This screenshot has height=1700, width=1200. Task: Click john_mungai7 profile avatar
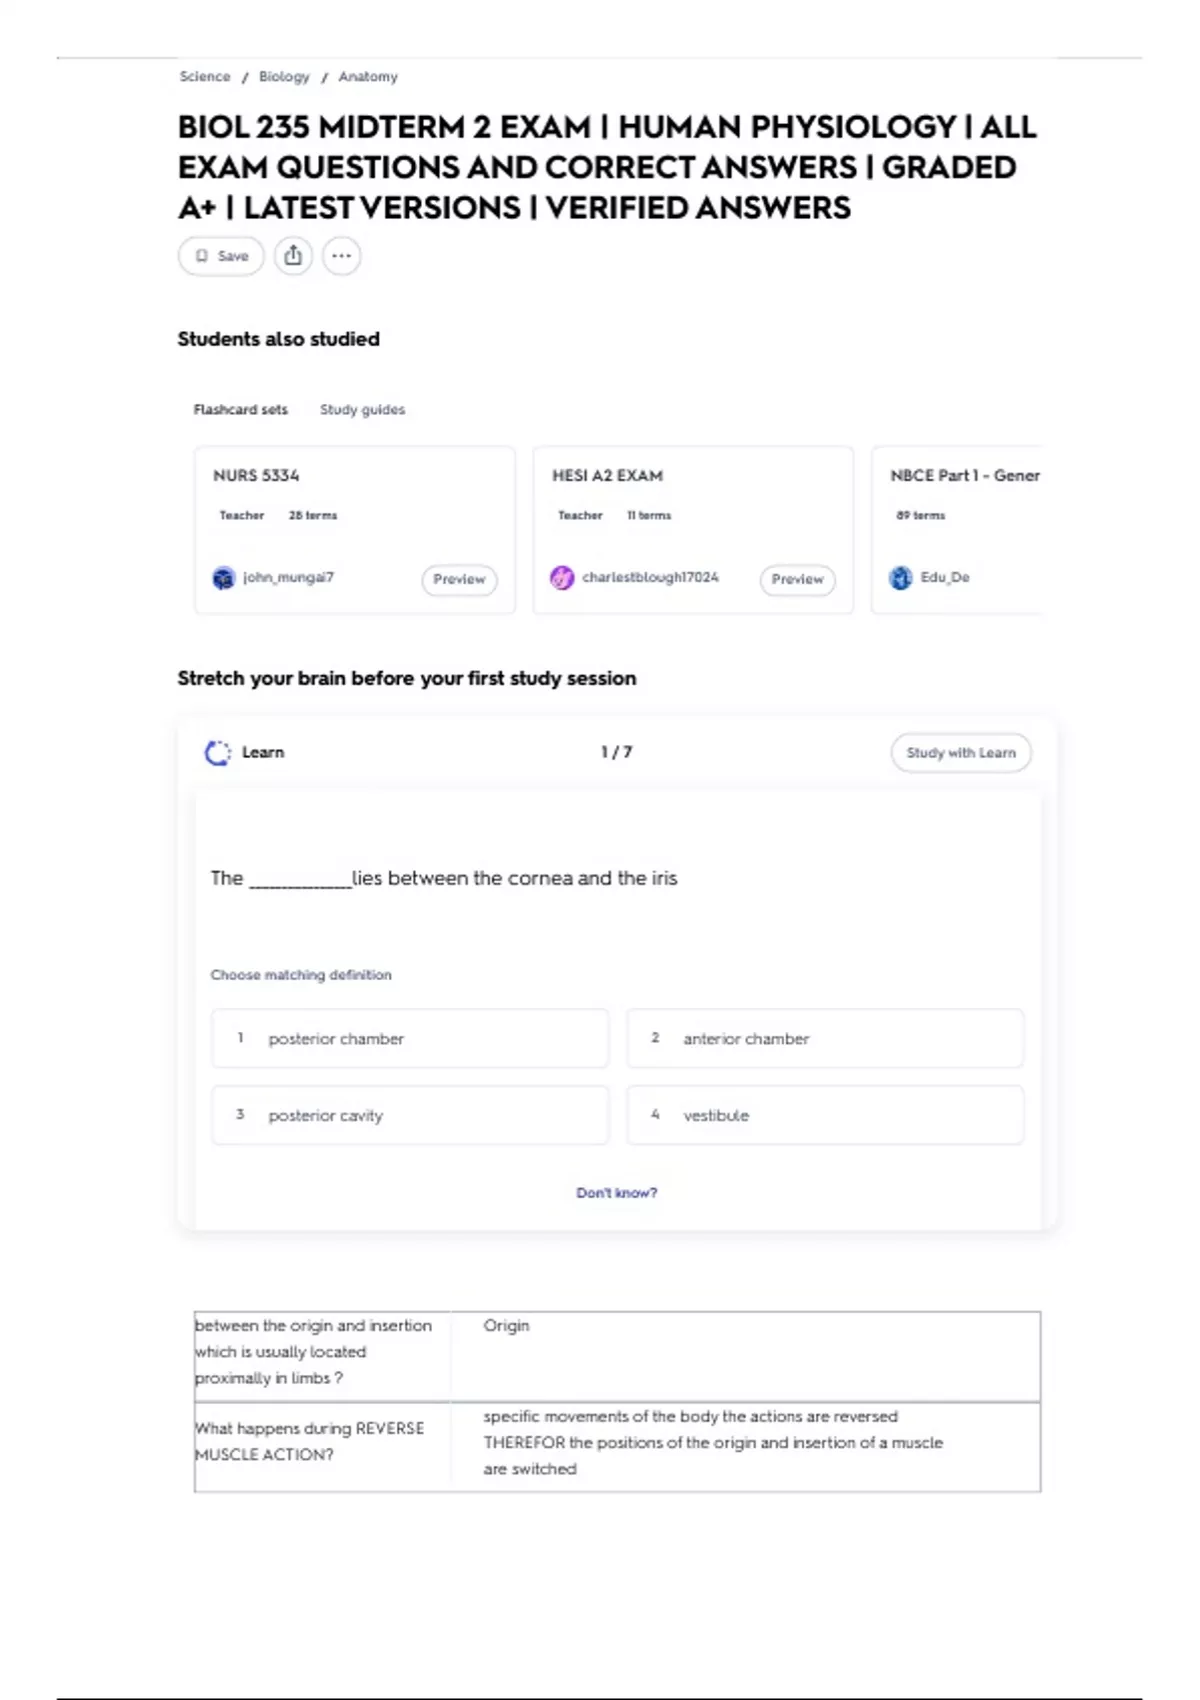coord(224,578)
